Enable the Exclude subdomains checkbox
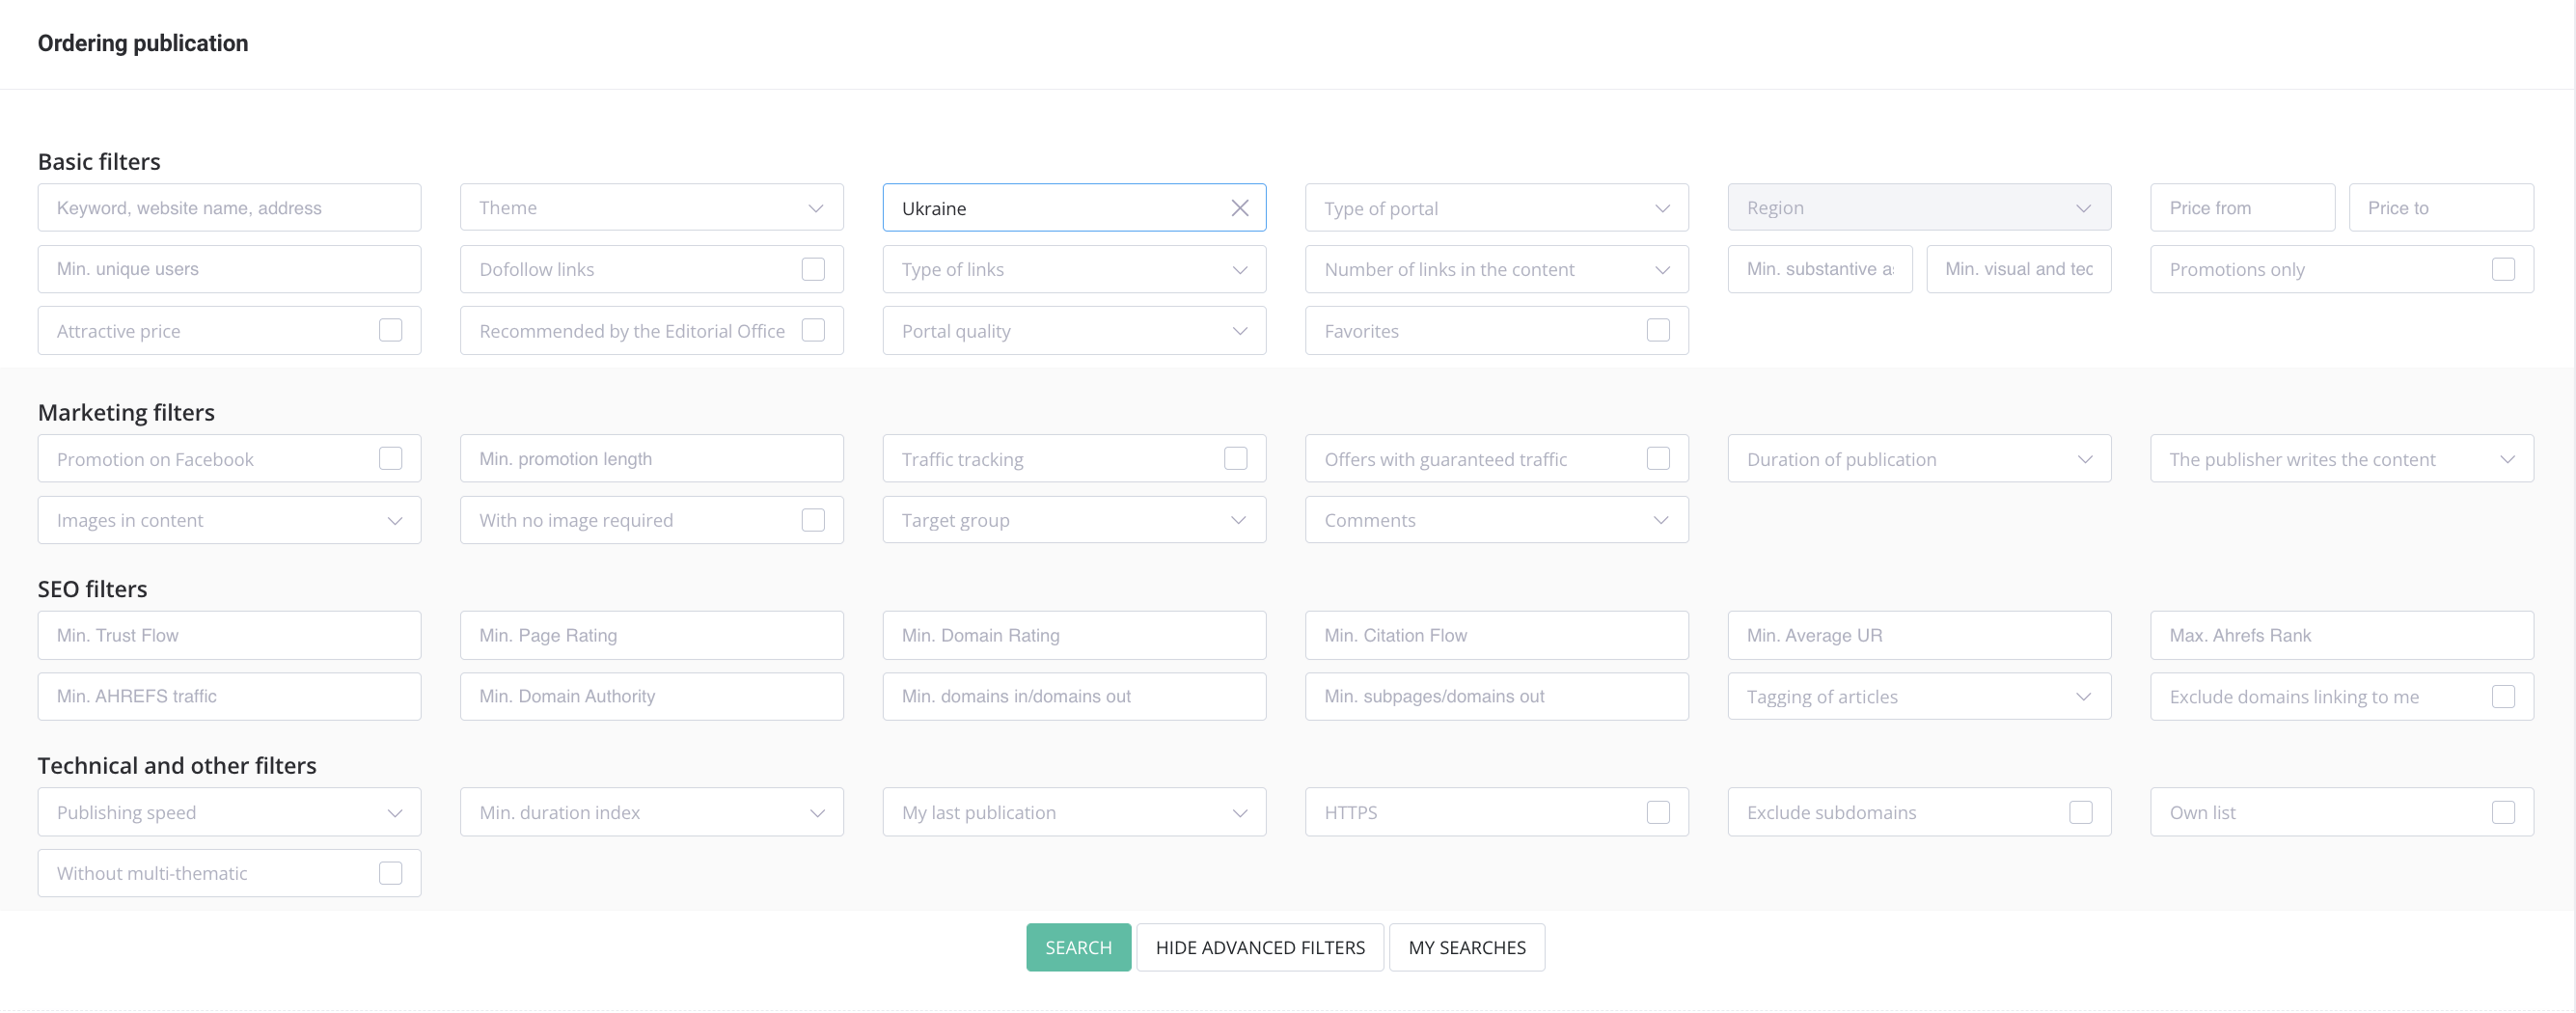The width and height of the screenshot is (2576, 1013). click(2081, 812)
